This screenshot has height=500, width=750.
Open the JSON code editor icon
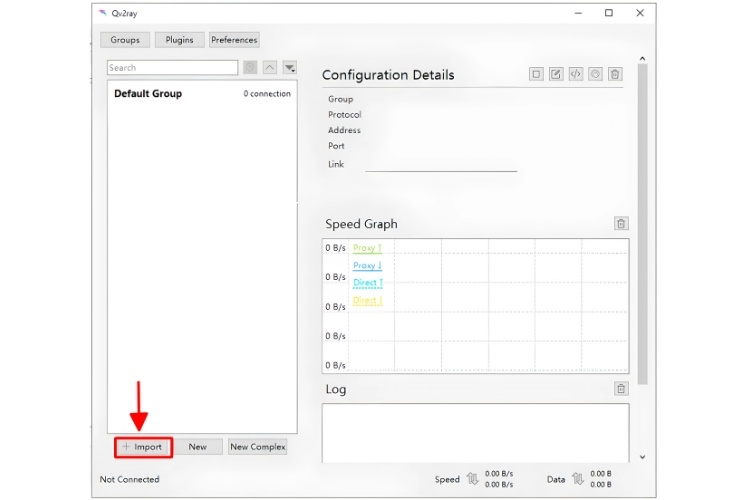click(x=575, y=74)
